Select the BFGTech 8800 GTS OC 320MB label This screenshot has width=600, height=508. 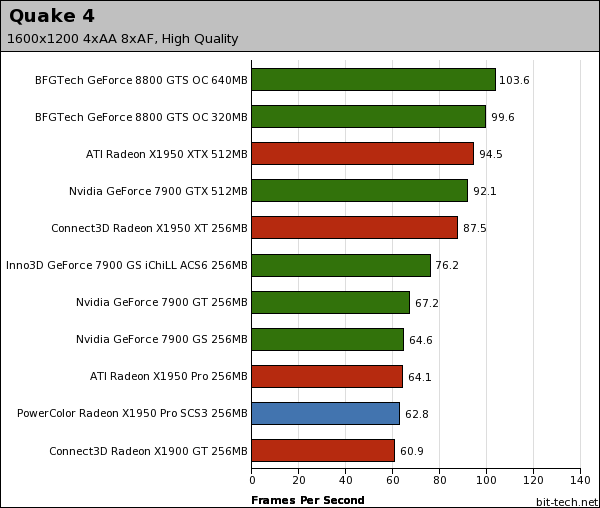pyautogui.click(x=141, y=117)
